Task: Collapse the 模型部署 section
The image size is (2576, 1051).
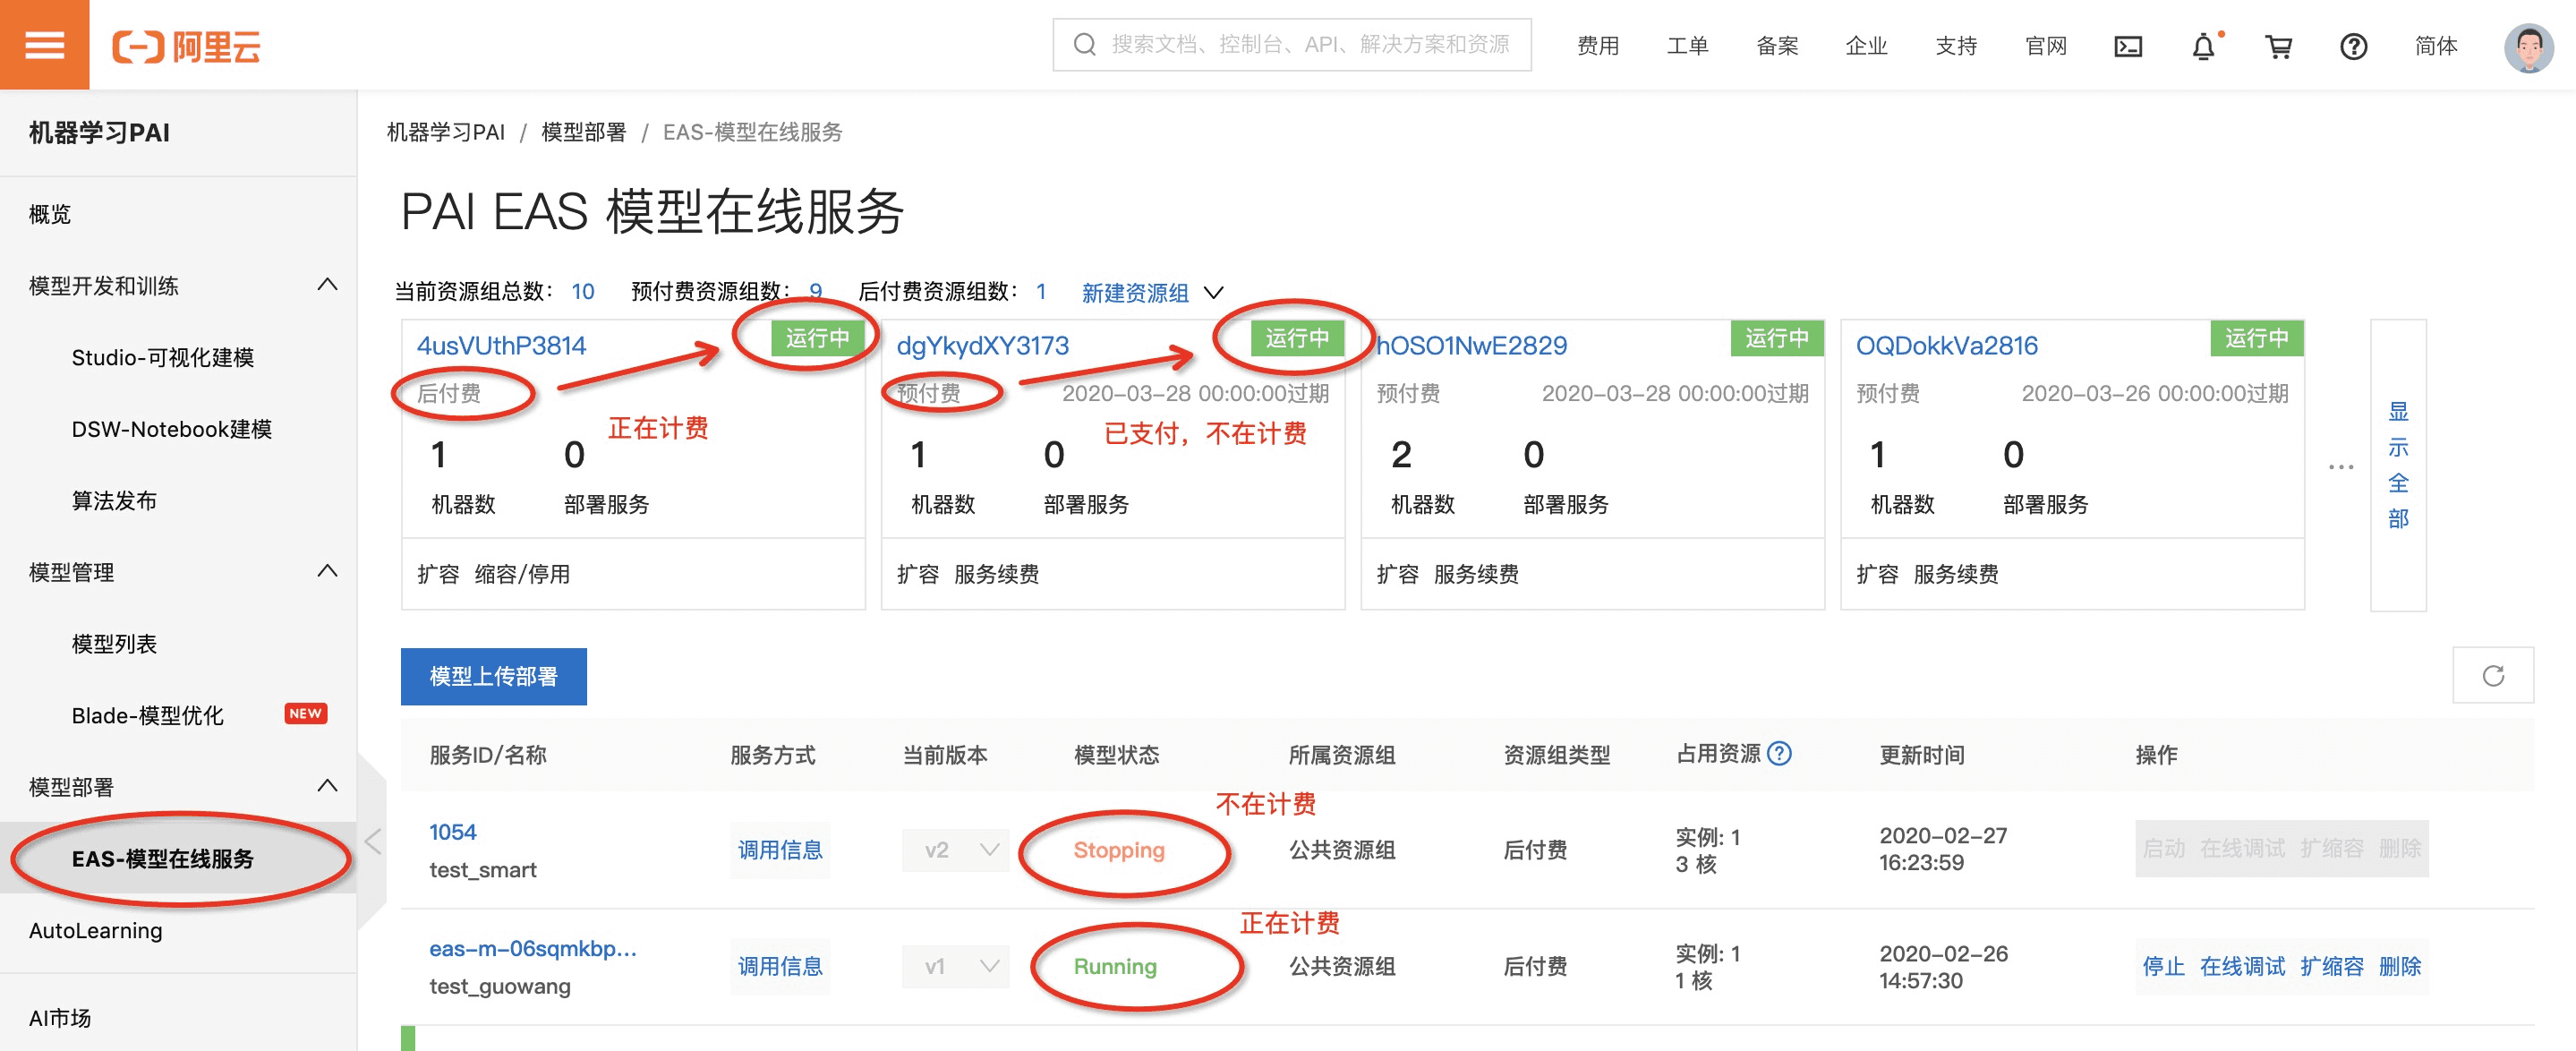Action: pos(327,786)
